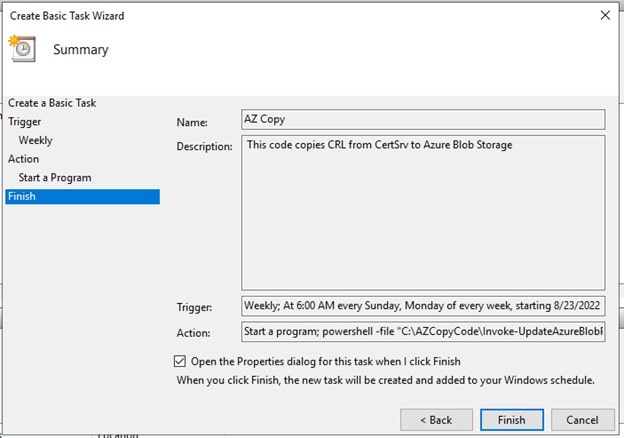Close the Create Basic Task Wizard window

pos(604,16)
